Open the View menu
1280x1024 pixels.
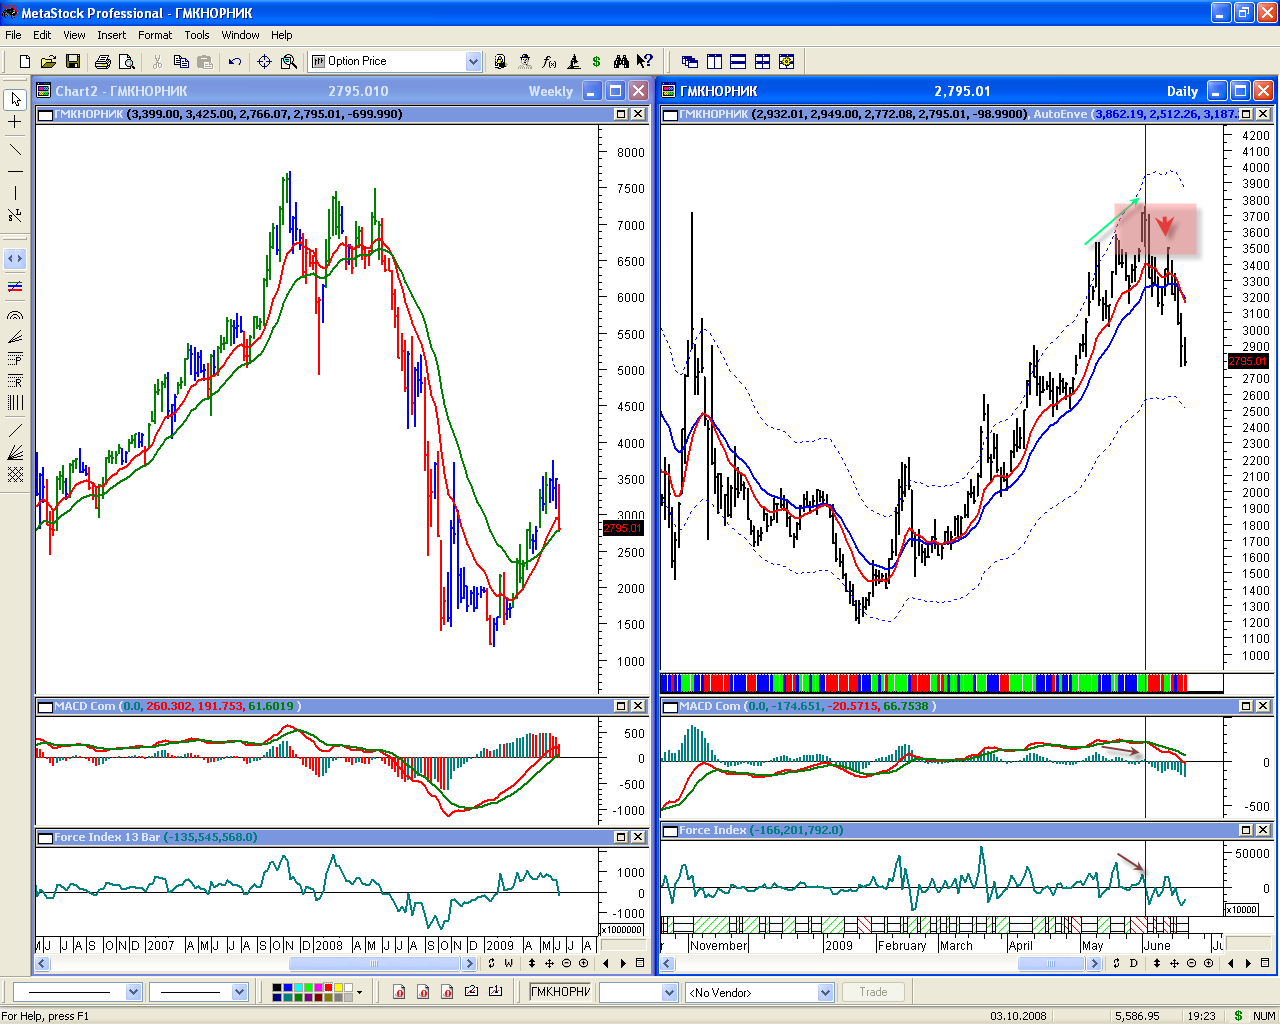pos(74,35)
